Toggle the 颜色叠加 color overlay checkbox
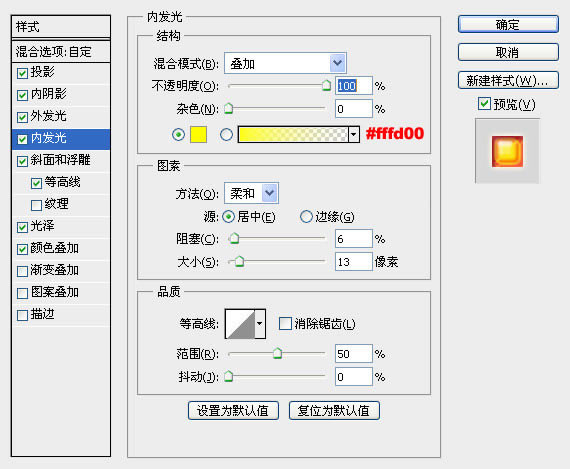Viewport: 570px width, 469px height. click(x=22, y=249)
